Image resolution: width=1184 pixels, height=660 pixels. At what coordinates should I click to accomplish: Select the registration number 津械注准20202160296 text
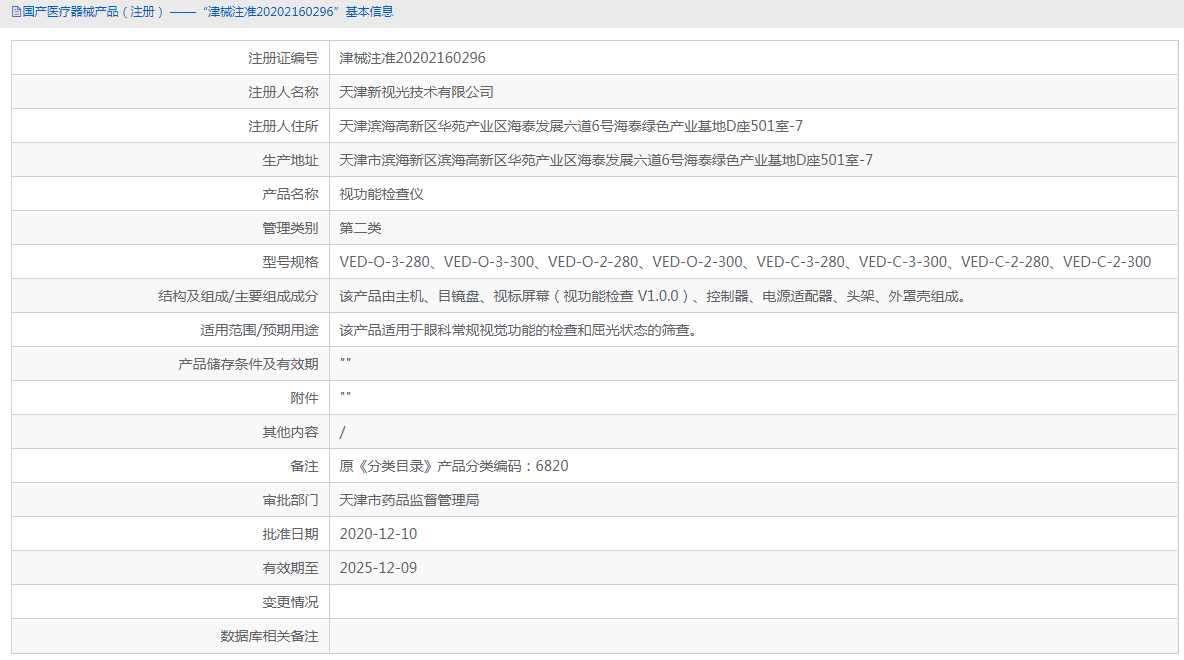point(414,57)
